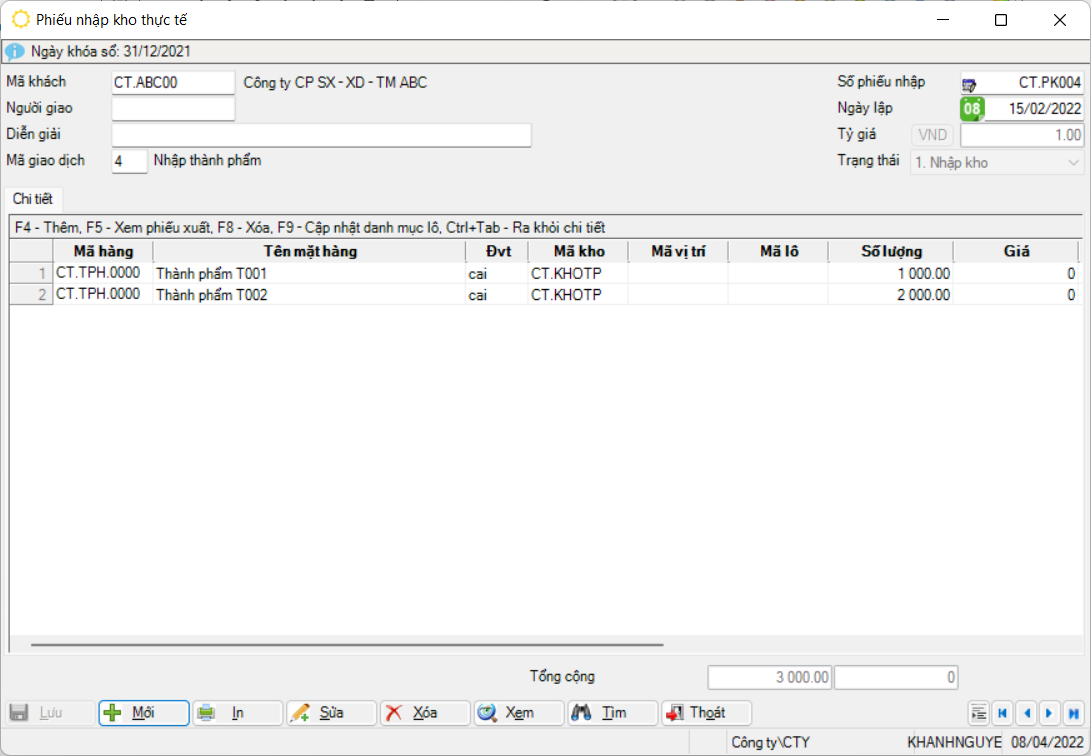Click the VND currency selector
1091x756 pixels.
click(932, 135)
